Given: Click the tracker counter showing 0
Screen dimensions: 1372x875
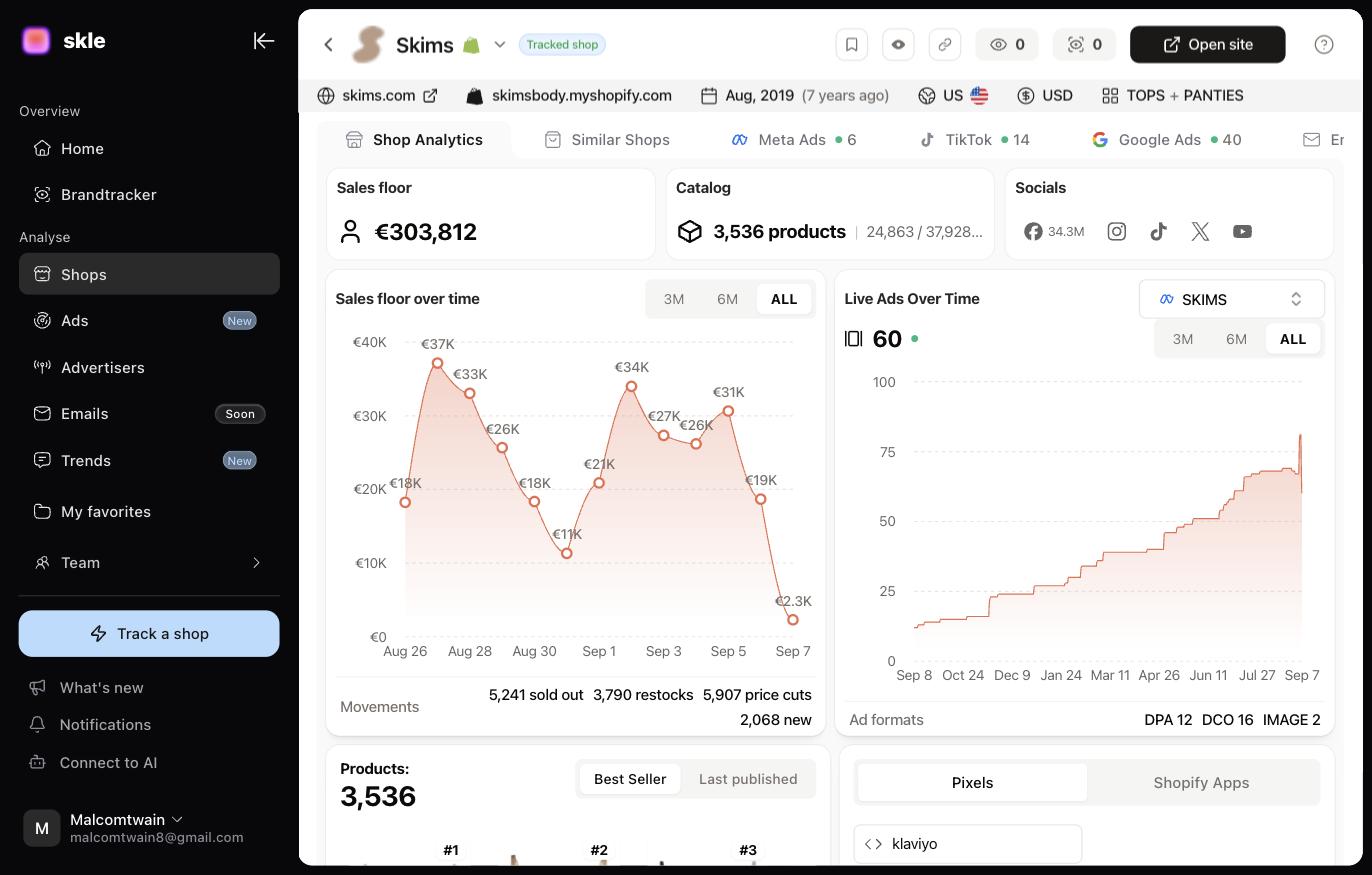Looking at the screenshot, I should point(1084,44).
